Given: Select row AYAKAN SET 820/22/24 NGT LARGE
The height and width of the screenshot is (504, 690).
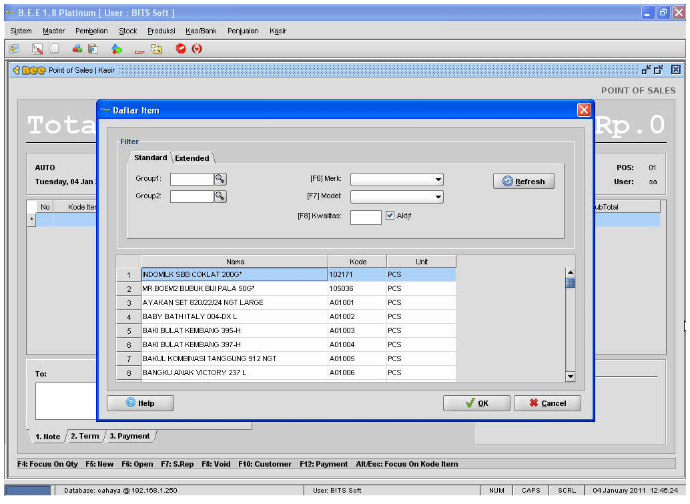Looking at the screenshot, I should pyautogui.click(x=286, y=303).
